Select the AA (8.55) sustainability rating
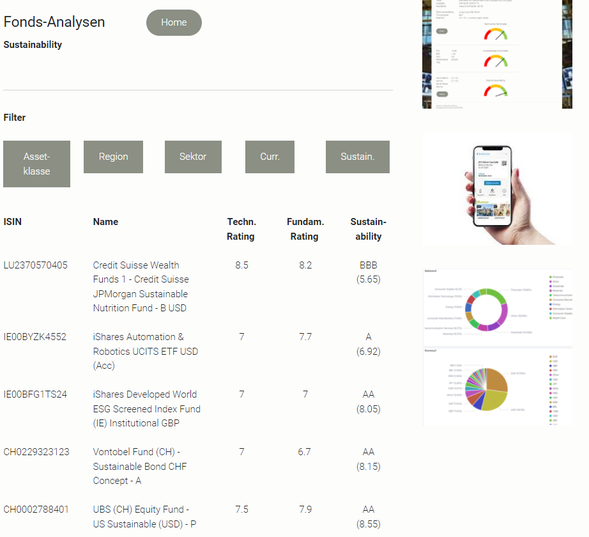The width and height of the screenshot is (589, 537). pos(368,517)
